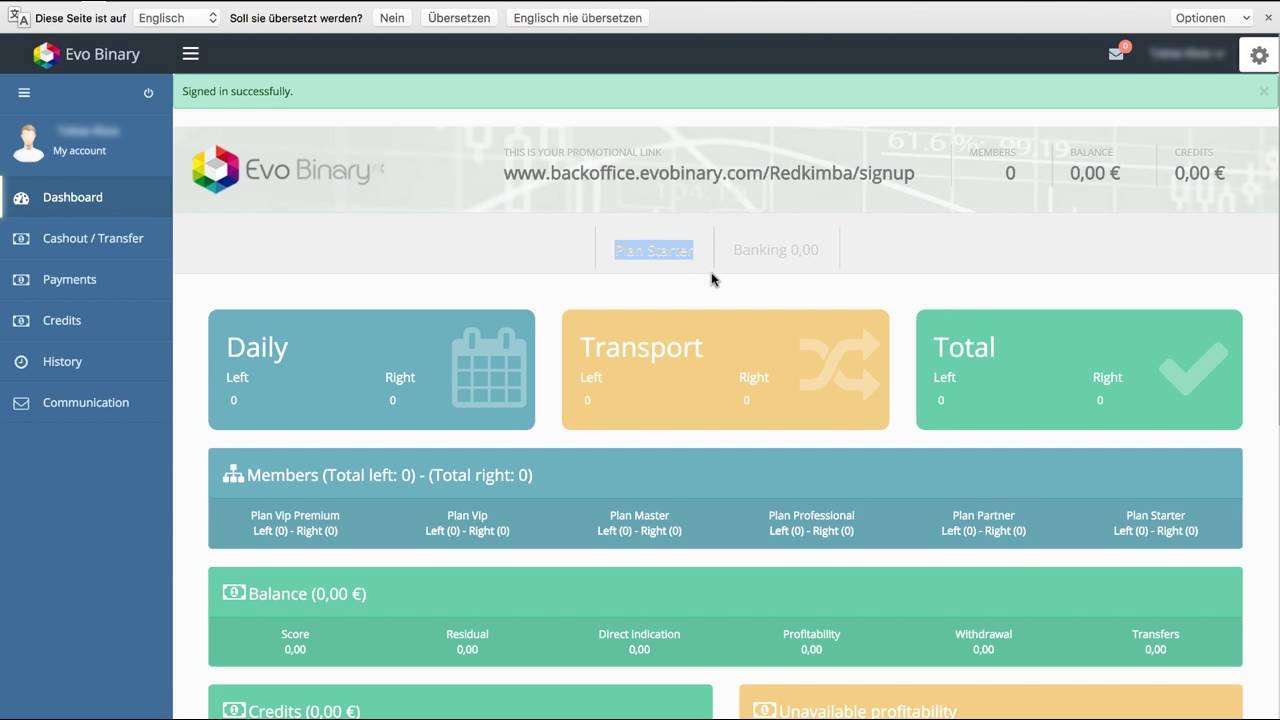Click Englisch nie übersetzen button

point(577,18)
